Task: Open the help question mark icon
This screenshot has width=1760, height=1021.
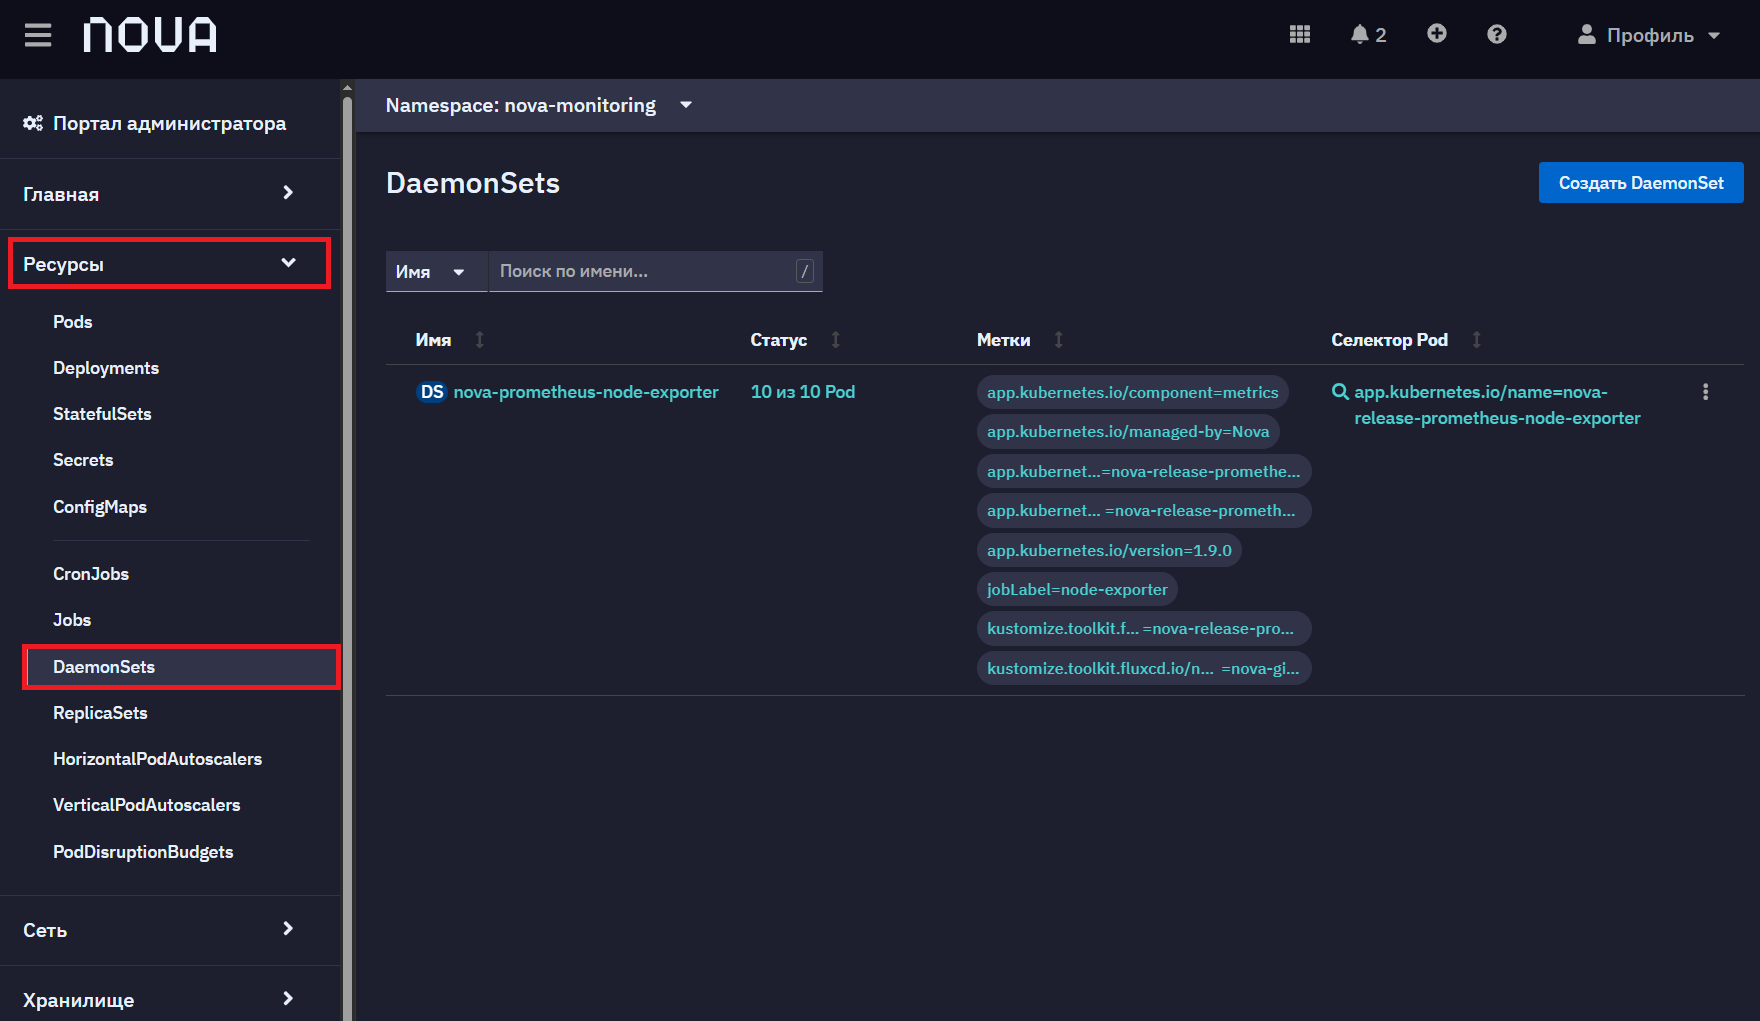Action: [x=1497, y=34]
